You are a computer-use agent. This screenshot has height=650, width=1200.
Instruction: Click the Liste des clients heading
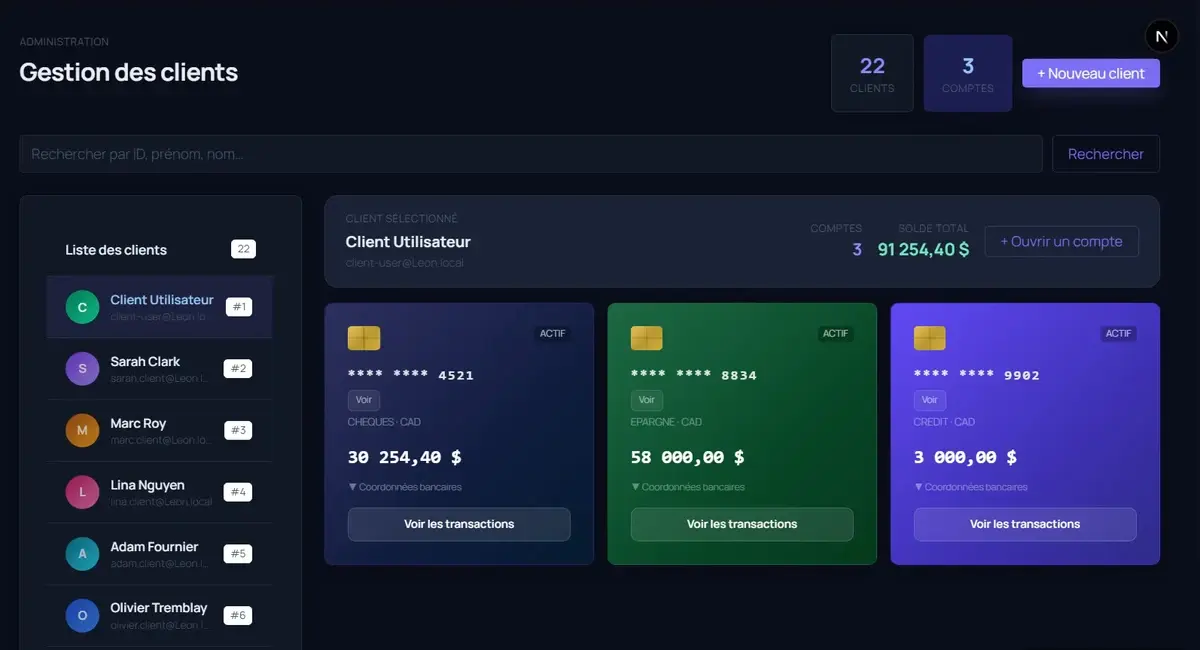tap(116, 250)
